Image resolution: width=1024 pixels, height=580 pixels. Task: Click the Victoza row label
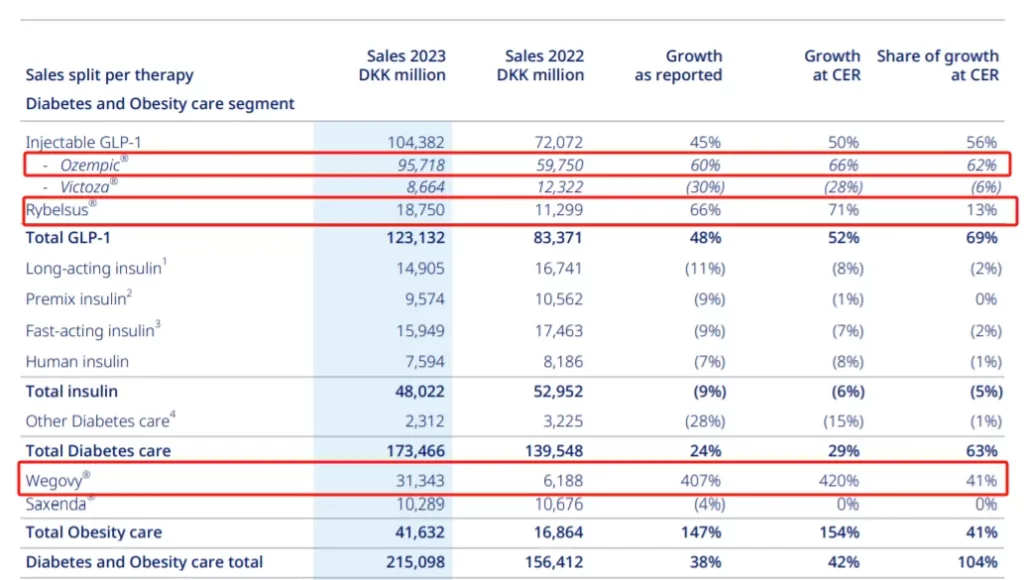click(x=89, y=187)
